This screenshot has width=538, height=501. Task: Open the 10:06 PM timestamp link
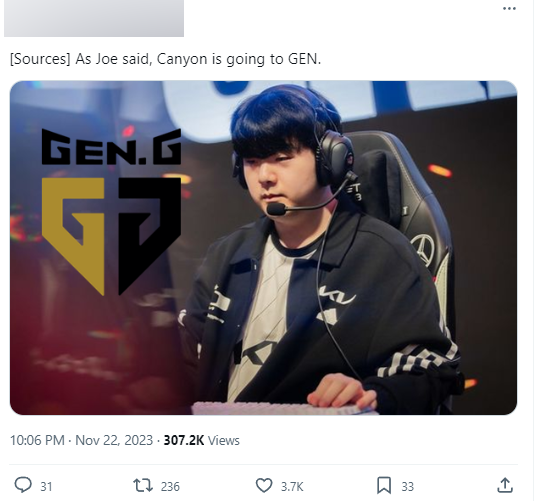coord(37,440)
